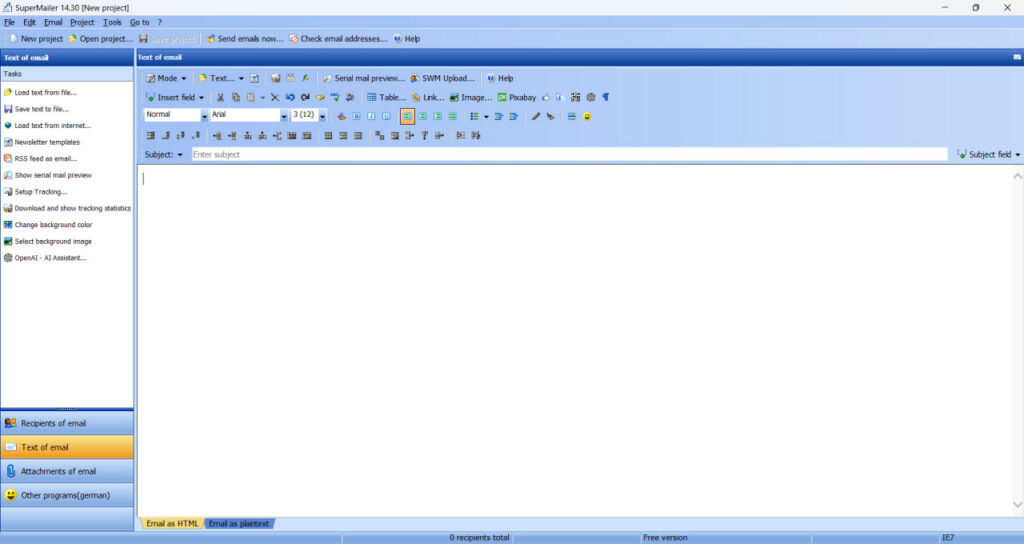Go to Attachments of email section
This screenshot has height=544, width=1024.
[x=67, y=471]
